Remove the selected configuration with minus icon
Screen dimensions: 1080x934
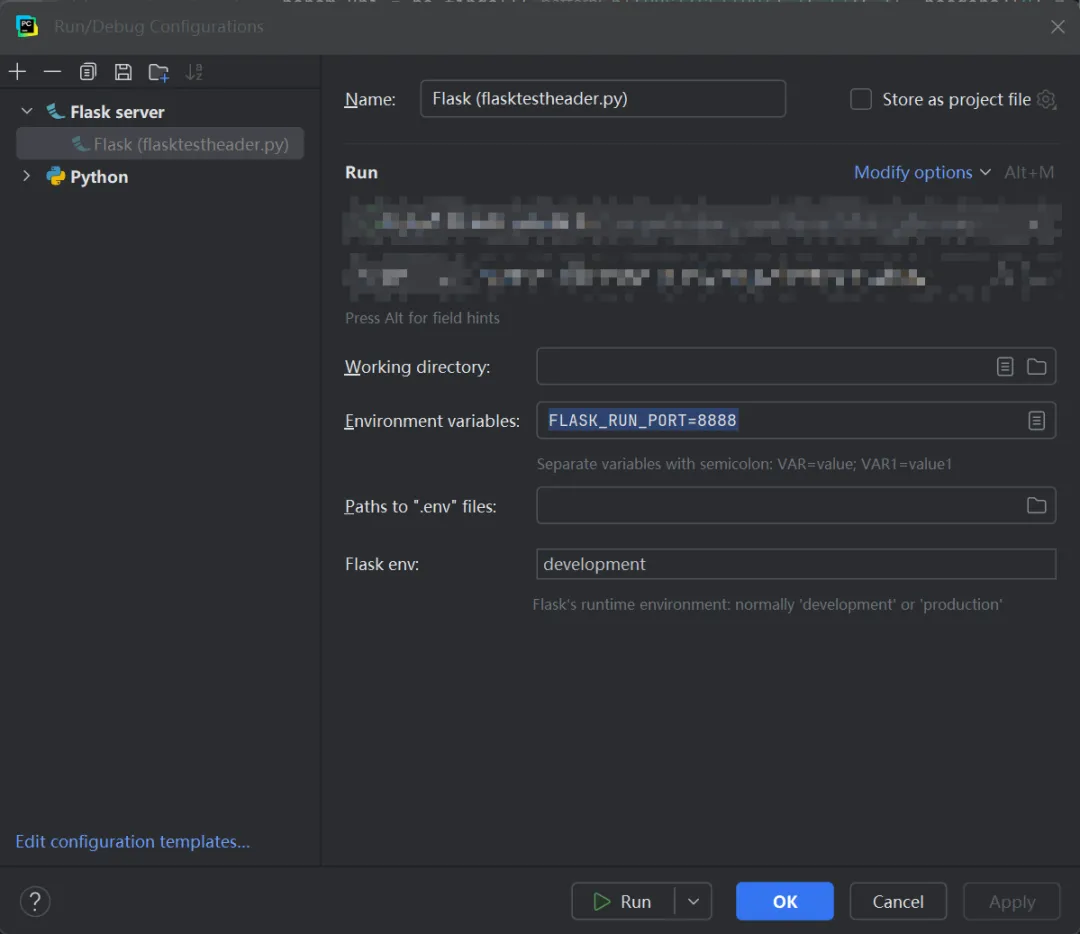(52, 72)
